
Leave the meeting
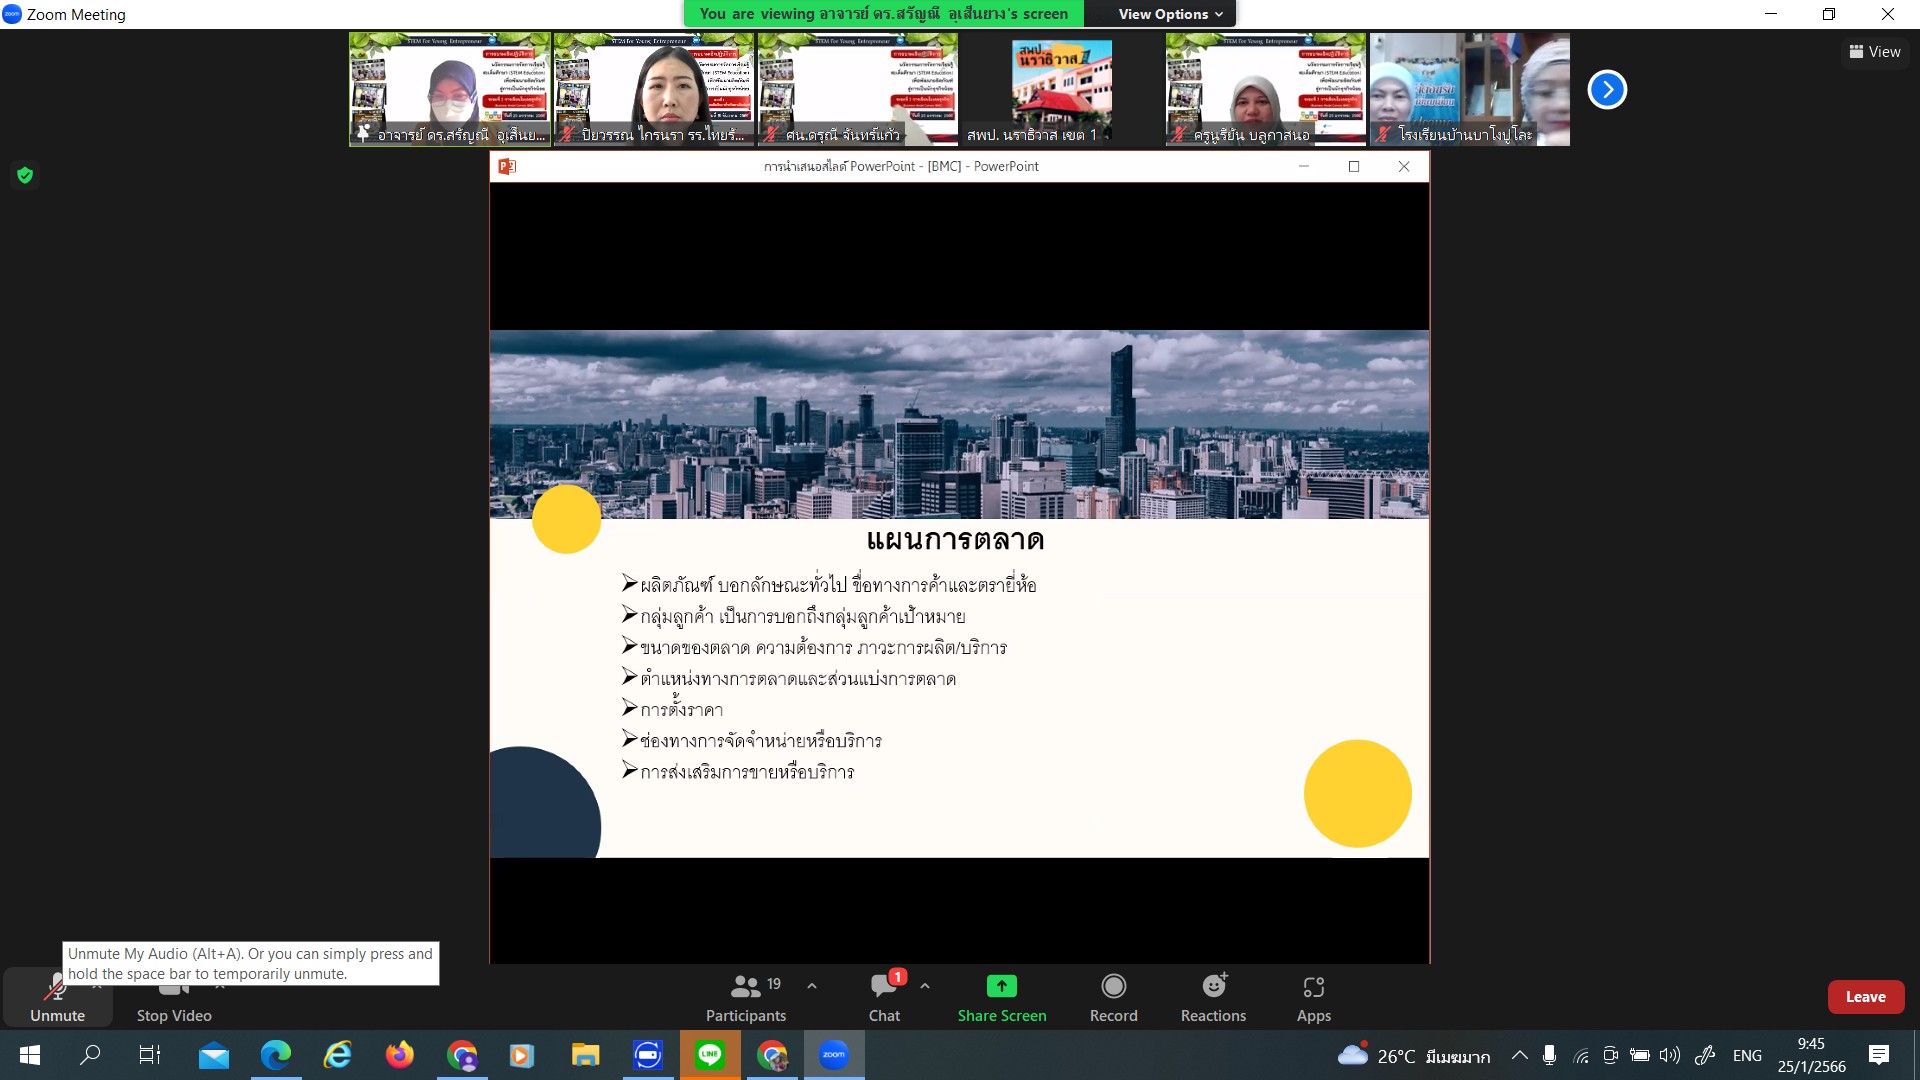1865,997
